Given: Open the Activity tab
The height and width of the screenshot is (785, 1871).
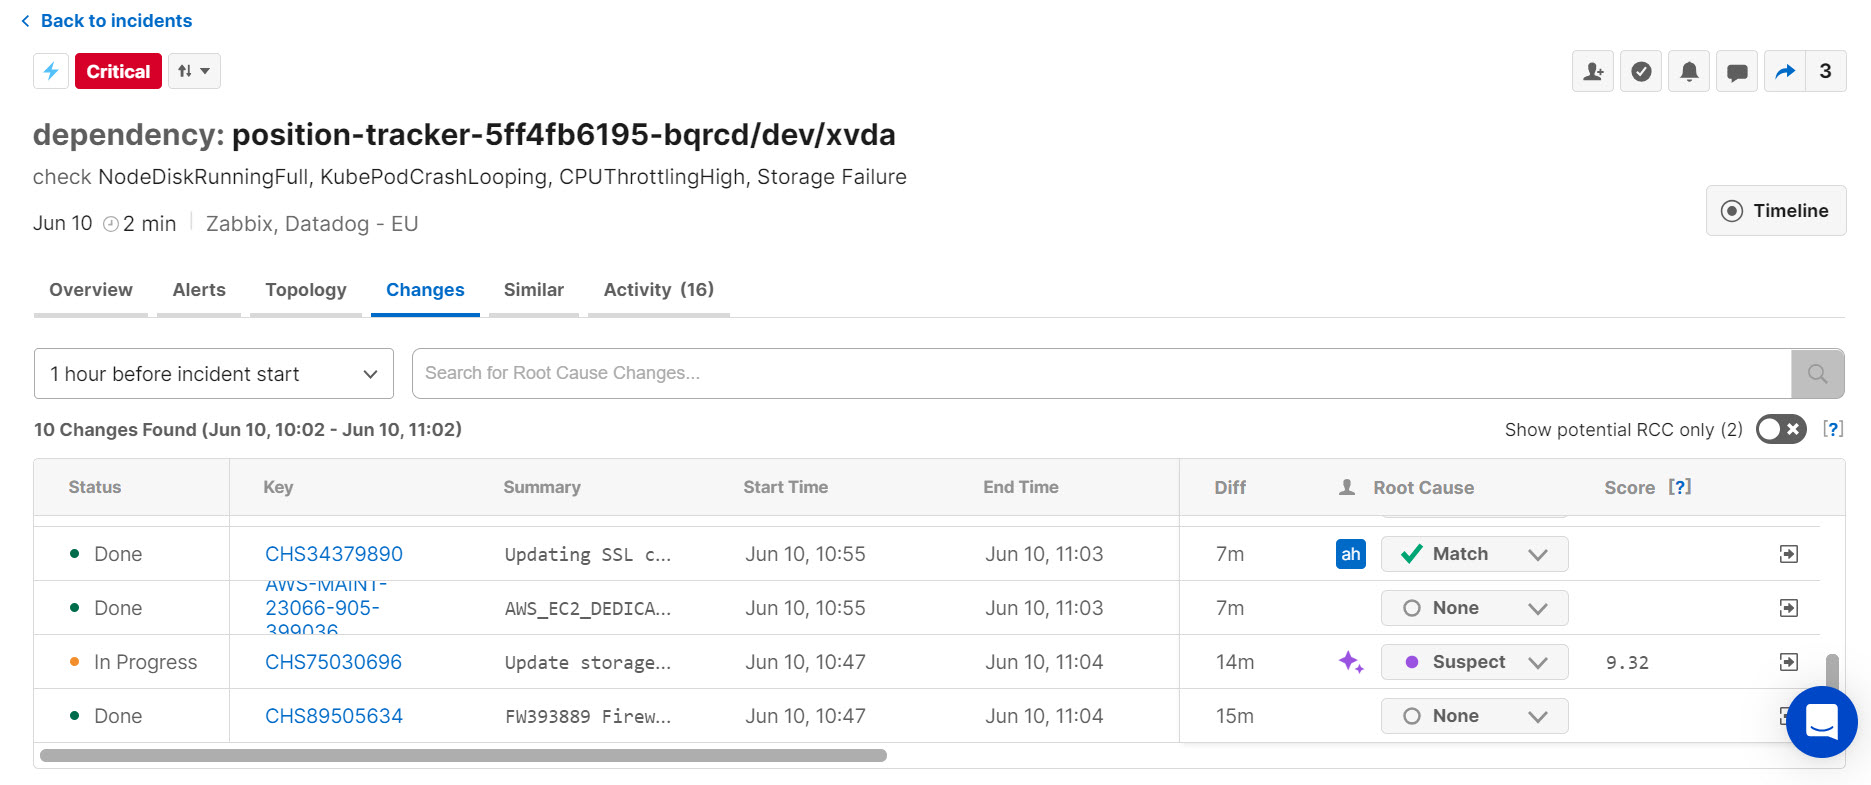Looking at the screenshot, I should coord(658,289).
